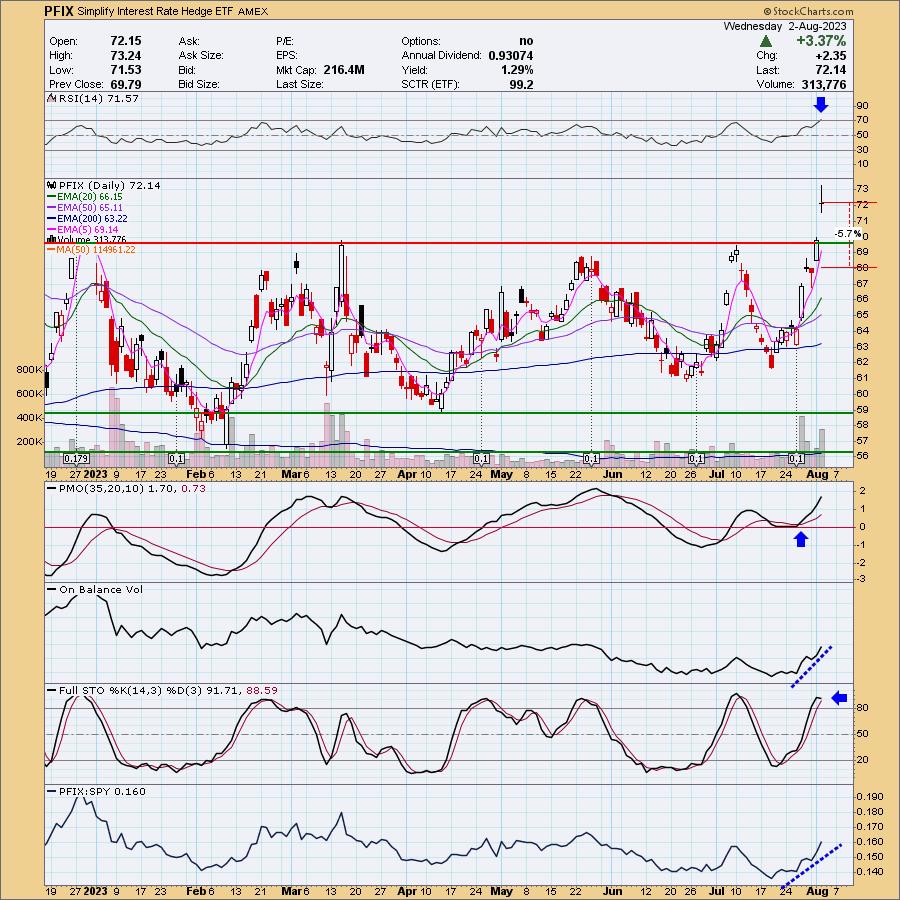The height and width of the screenshot is (900, 900).
Task: Click the Annual Dividend value 0.93074
Action: (511, 56)
